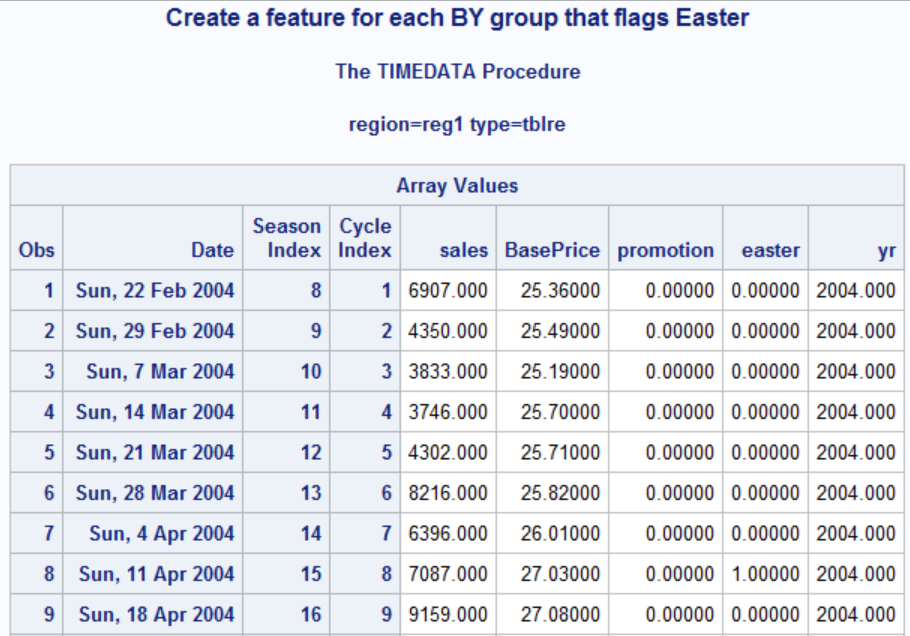
Task: Select the Obs column header
Action: 36,250
